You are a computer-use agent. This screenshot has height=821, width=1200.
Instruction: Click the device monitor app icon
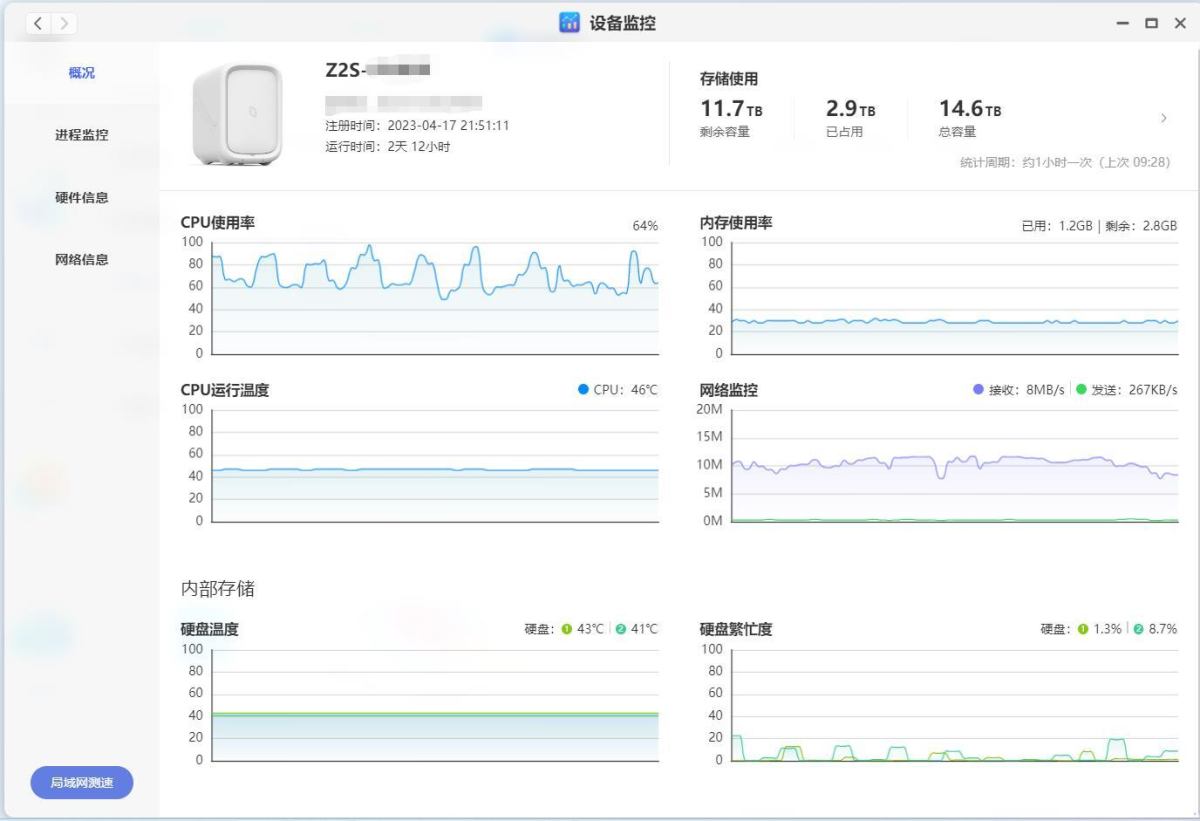pos(569,23)
